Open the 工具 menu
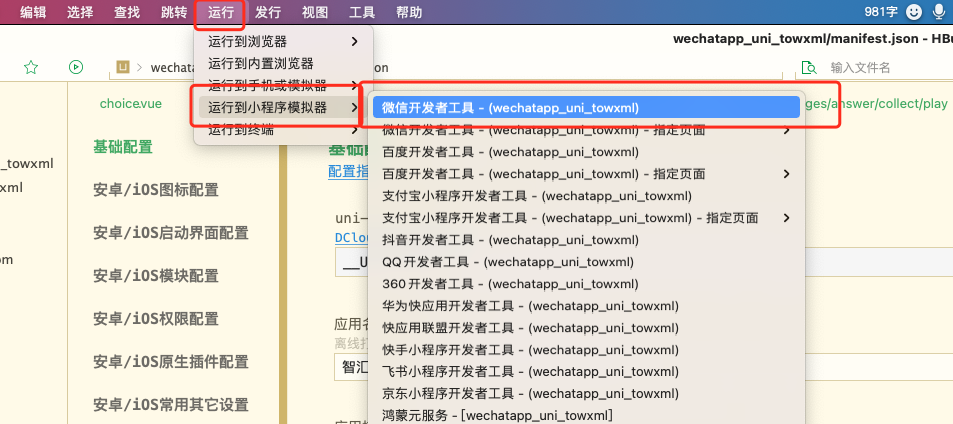The width and height of the screenshot is (953, 424). 362,12
